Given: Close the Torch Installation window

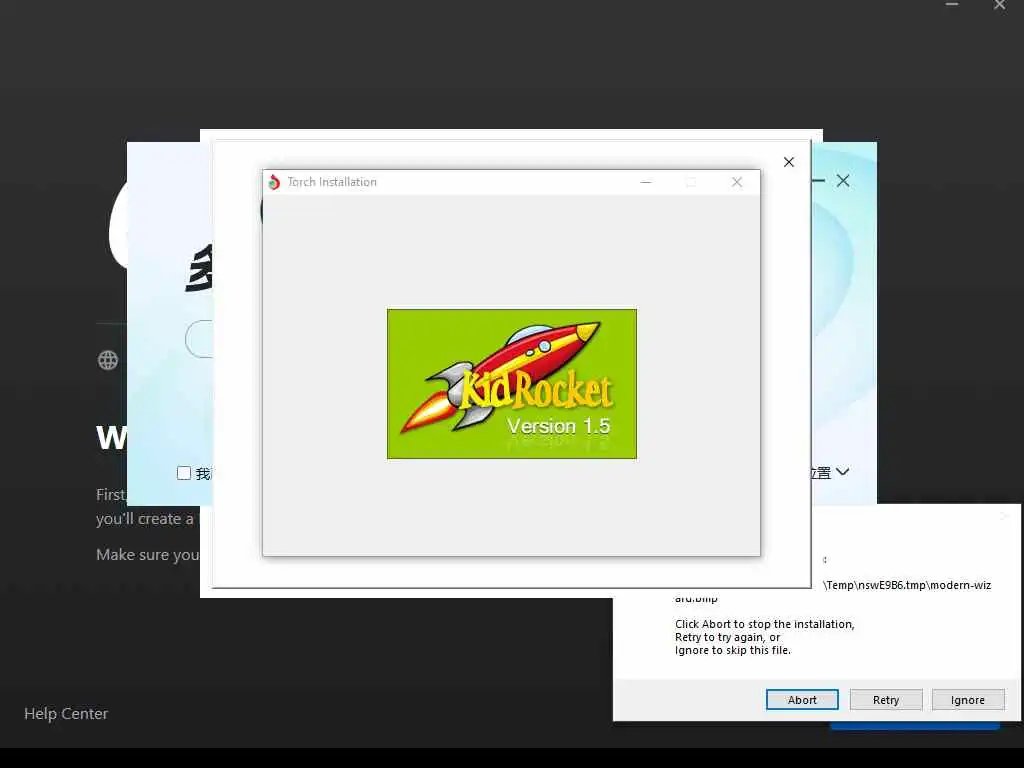Looking at the screenshot, I should tap(737, 182).
